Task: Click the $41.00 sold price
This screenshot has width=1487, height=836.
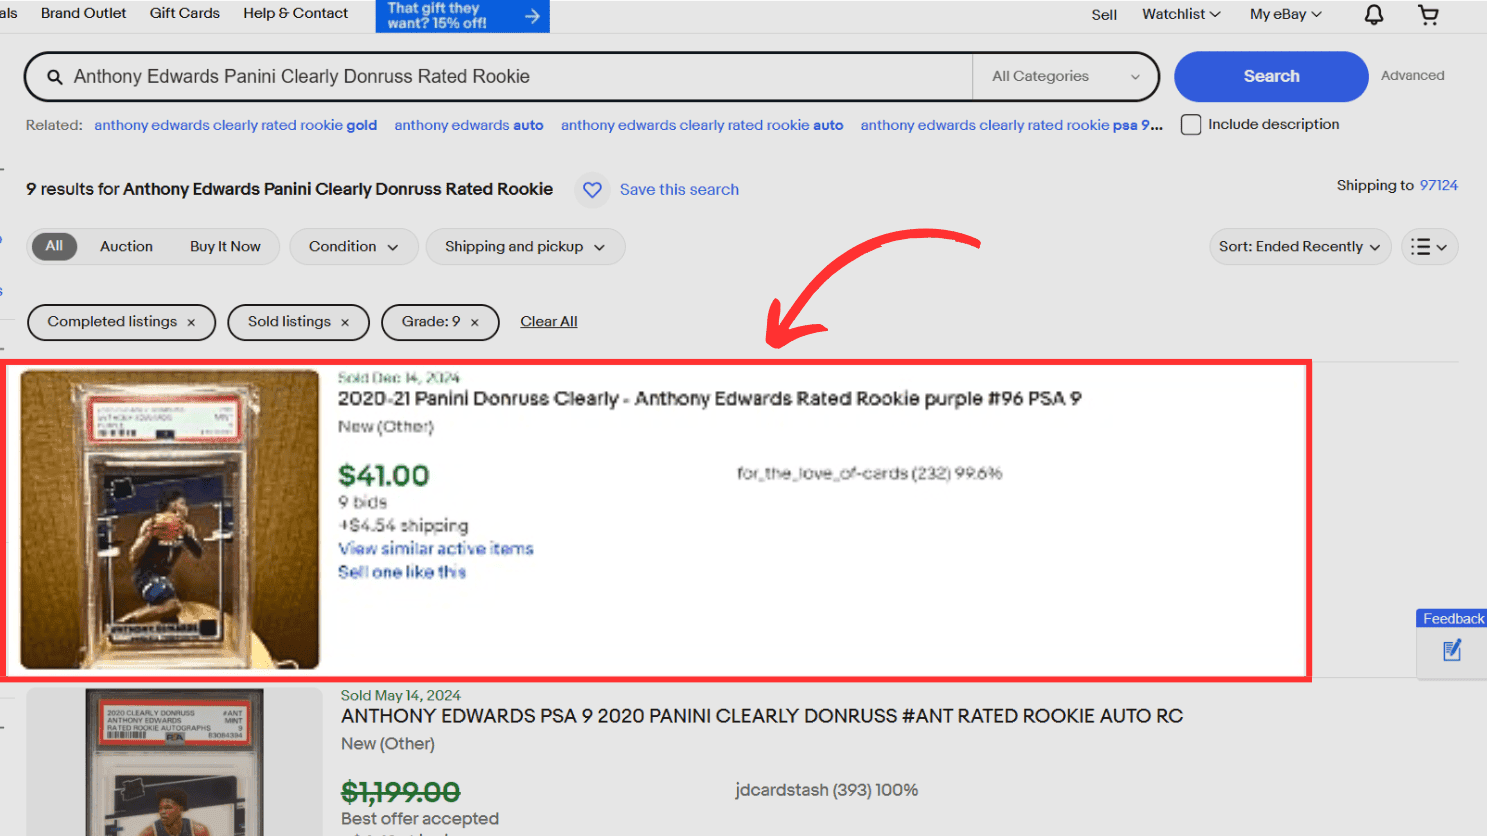Action: (x=384, y=476)
